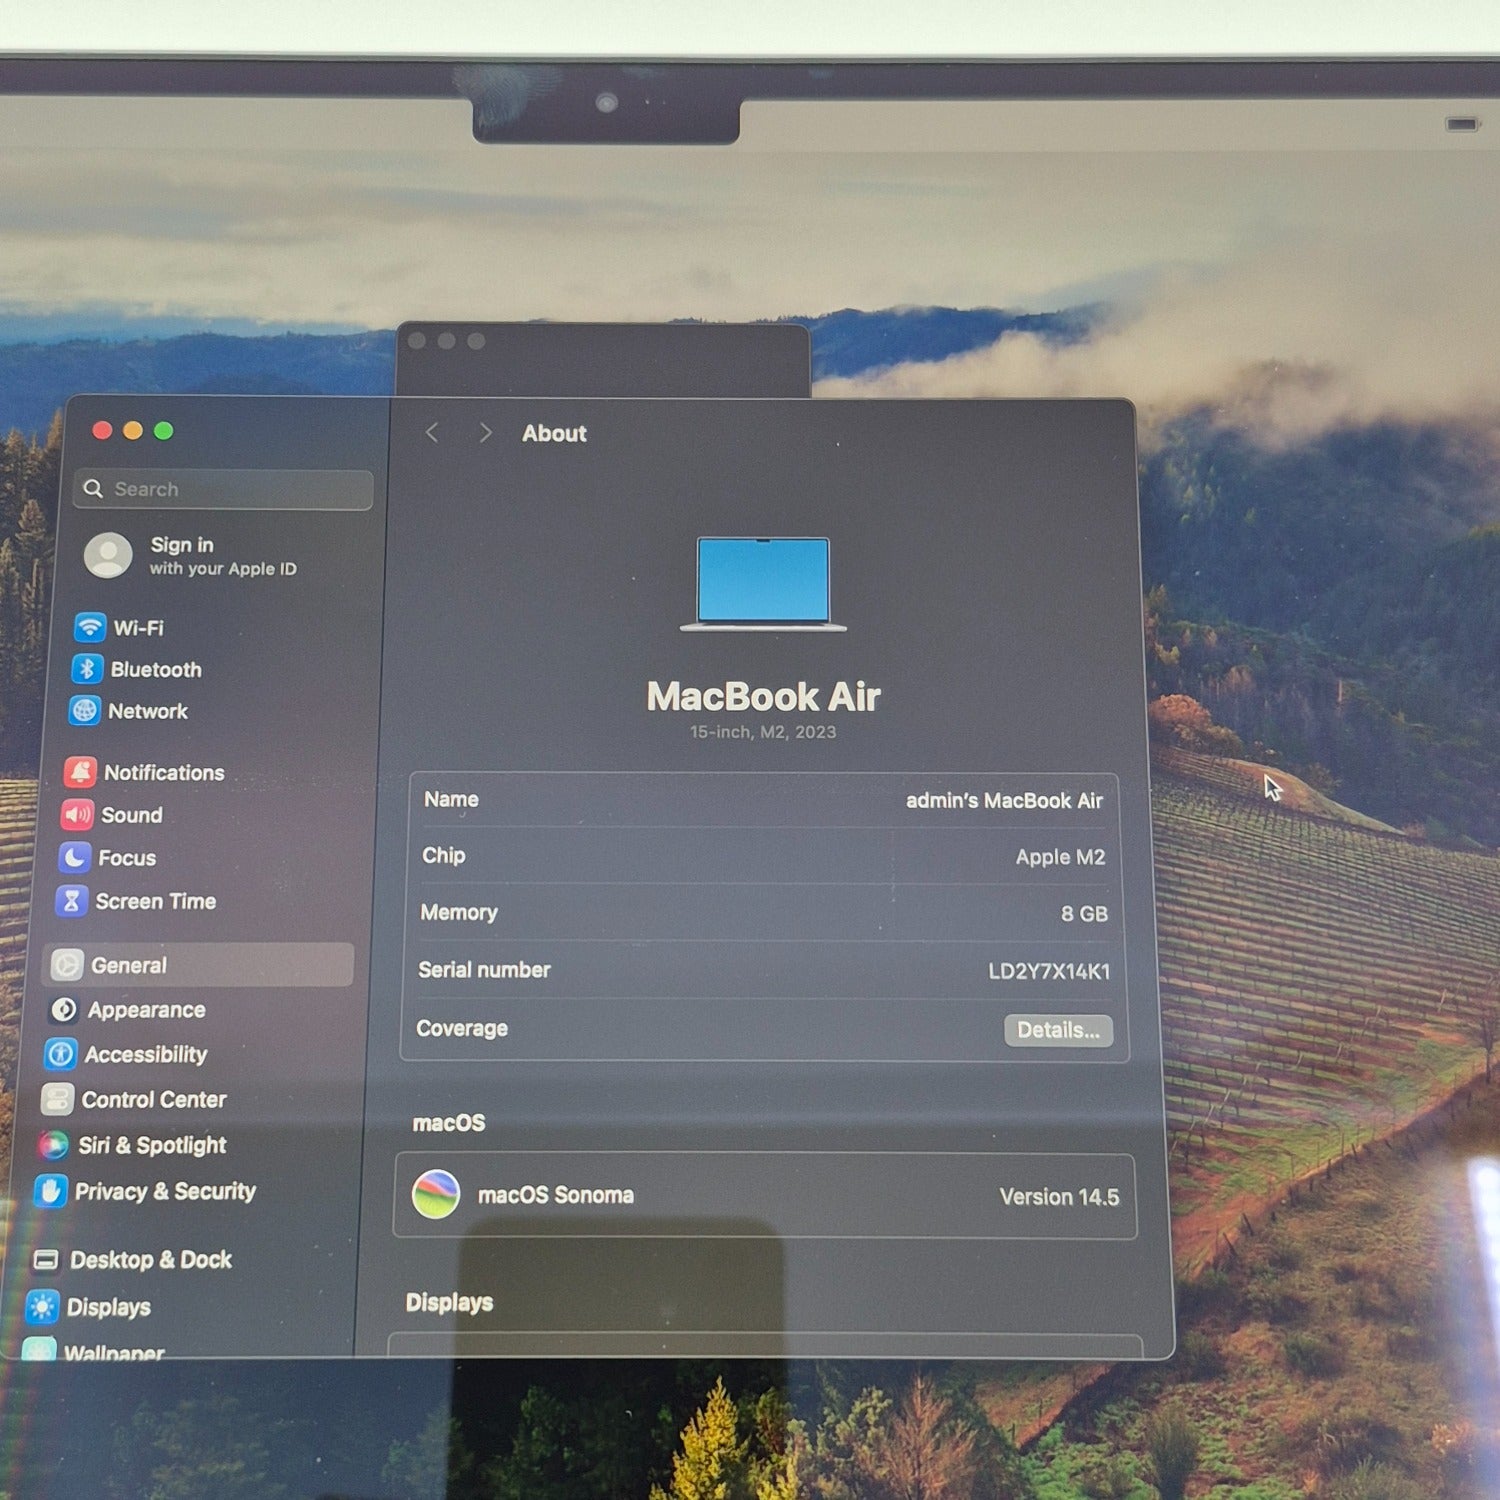
Task: Click the serial number LD2Y7X14K1
Action: pyautogui.click(x=1049, y=971)
